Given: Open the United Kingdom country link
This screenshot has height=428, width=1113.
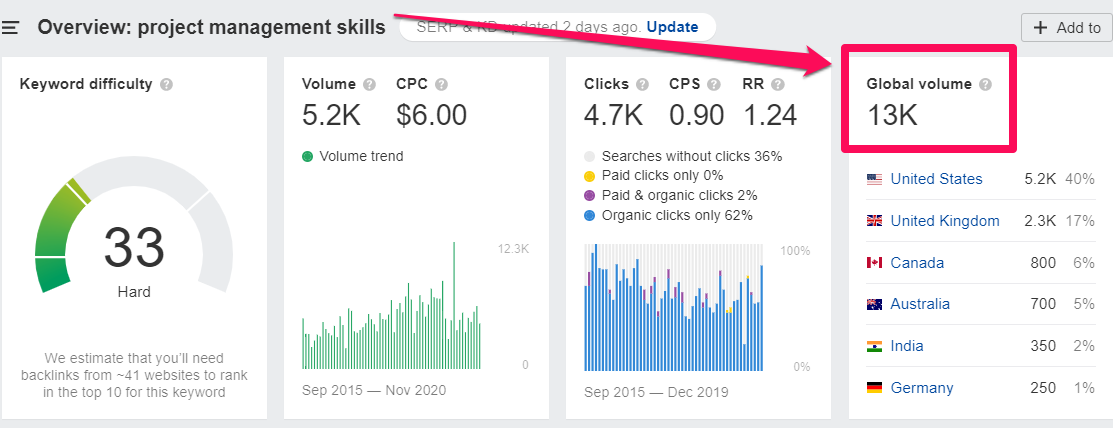Looking at the screenshot, I should point(944,221).
